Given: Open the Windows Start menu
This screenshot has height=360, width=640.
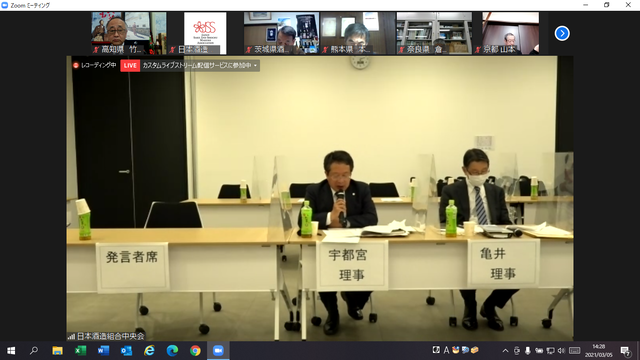Looking at the screenshot, I should click(x=11, y=351).
